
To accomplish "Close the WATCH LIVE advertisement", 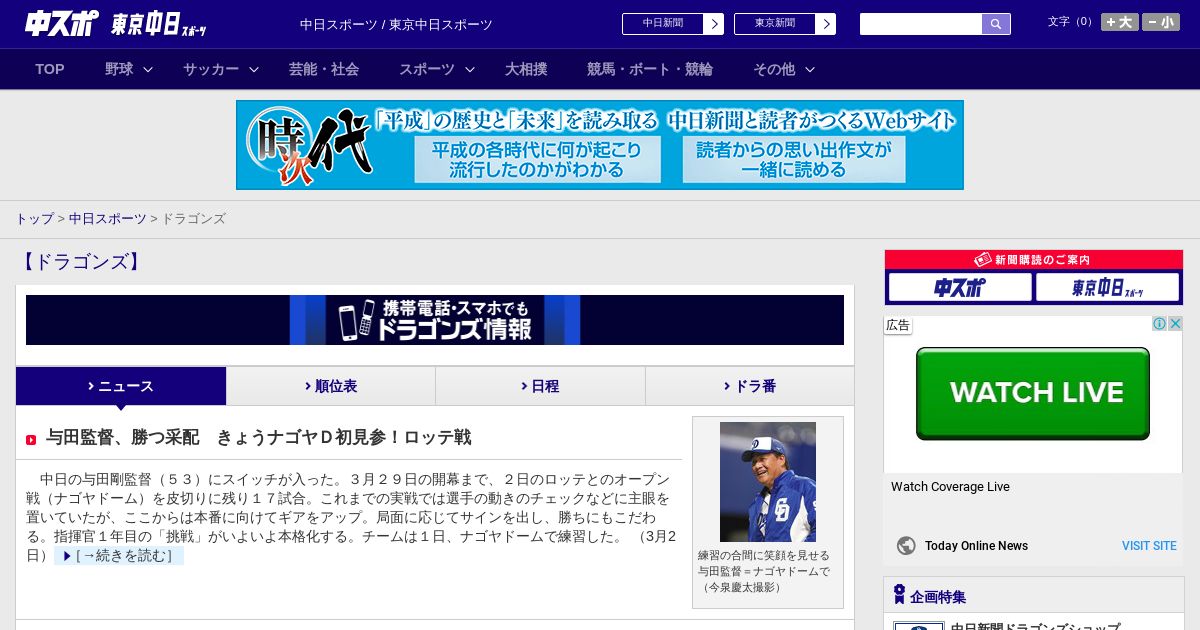I will 1175,324.
